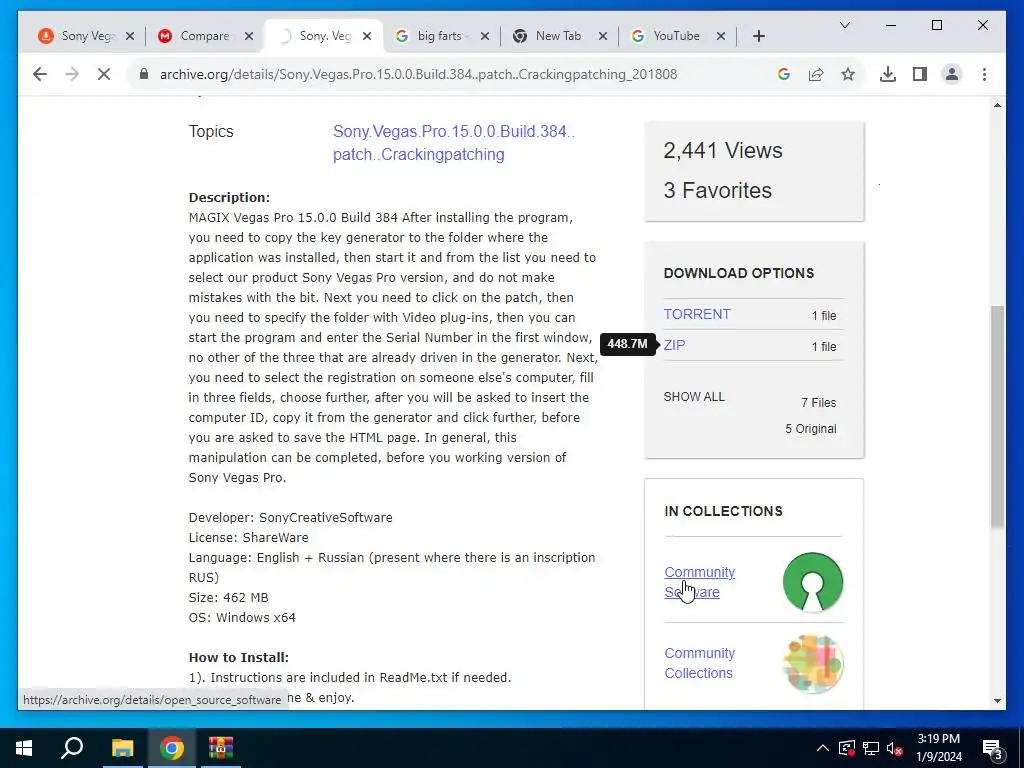The height and width of the screenshot is (768, 1024).
Task: Open the taskbar Search icon
Action: point(72,748)
